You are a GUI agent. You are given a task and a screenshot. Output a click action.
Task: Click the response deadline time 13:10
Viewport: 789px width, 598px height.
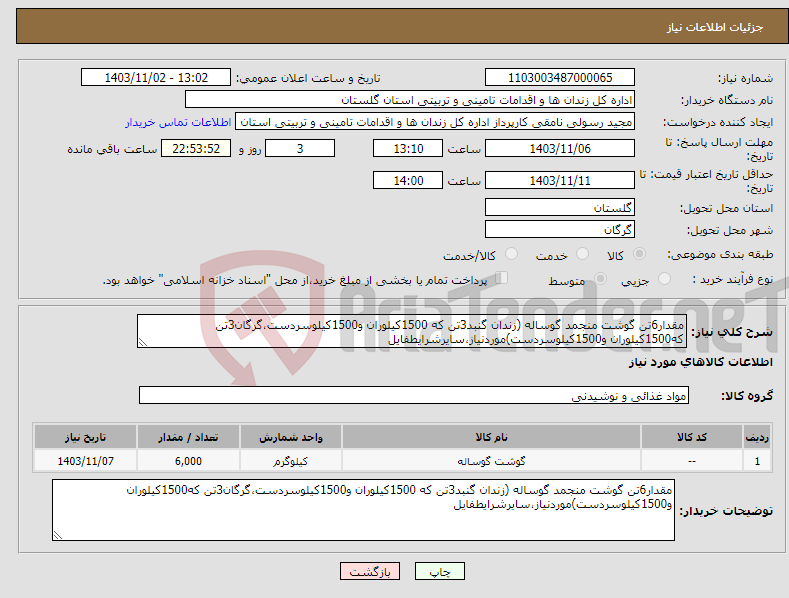coord(408,149)
